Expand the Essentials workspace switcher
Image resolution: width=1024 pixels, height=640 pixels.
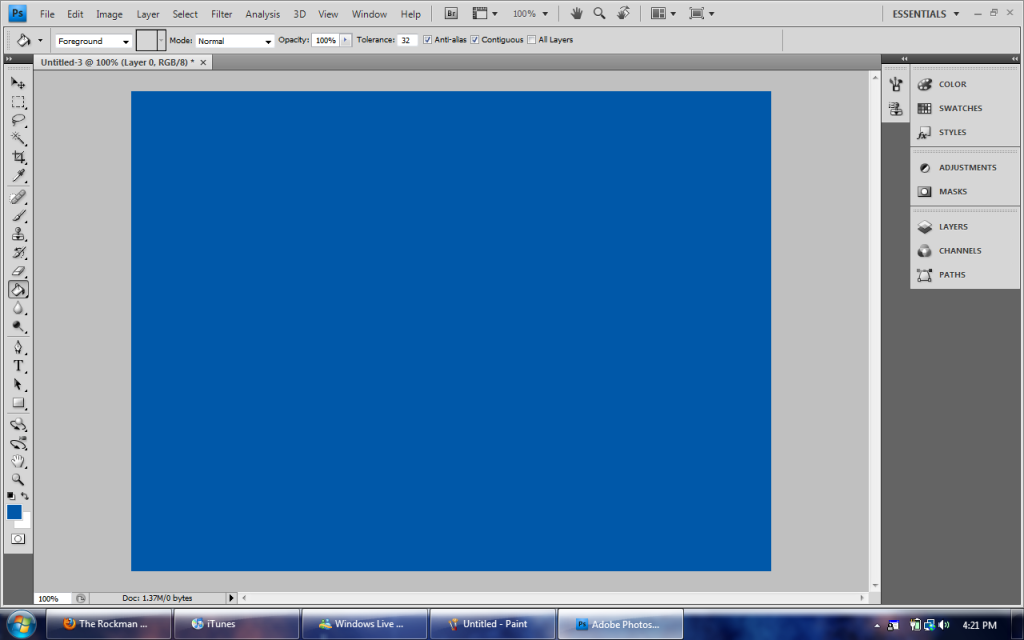click(x=925, y=14)
